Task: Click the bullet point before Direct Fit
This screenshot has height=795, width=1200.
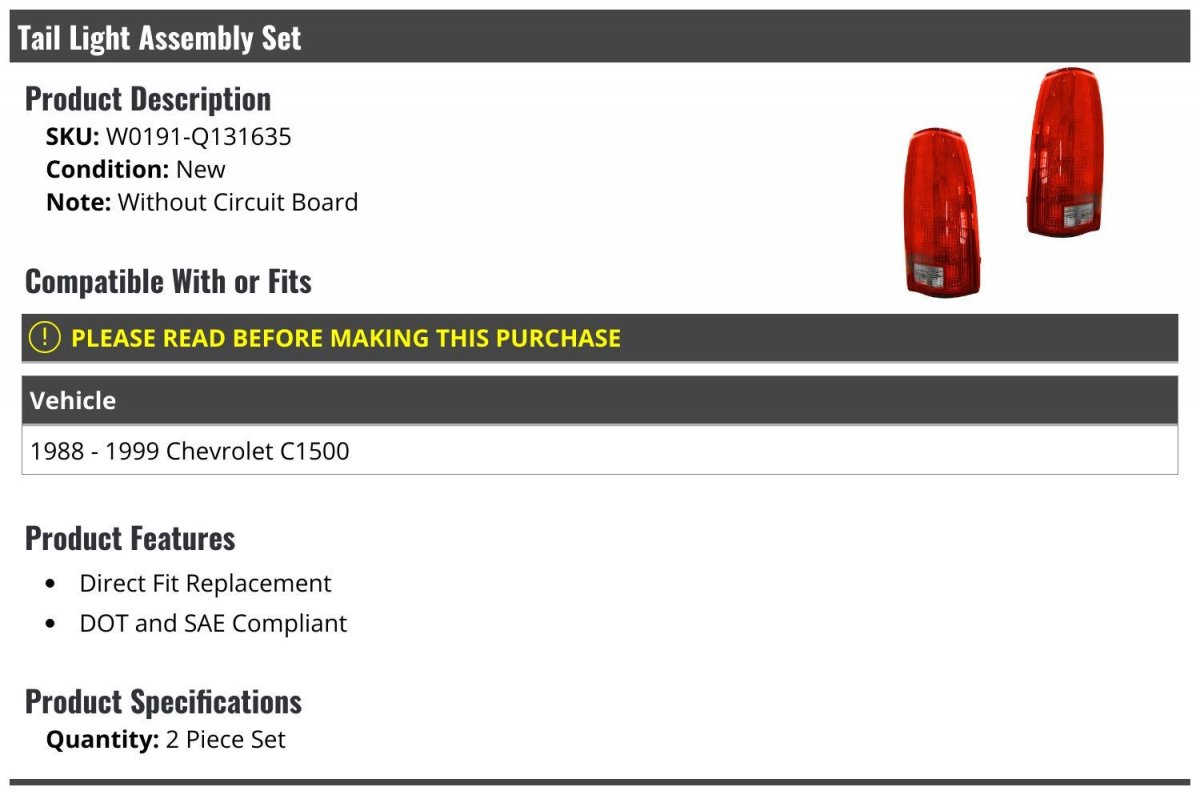Action: [51, 584]
